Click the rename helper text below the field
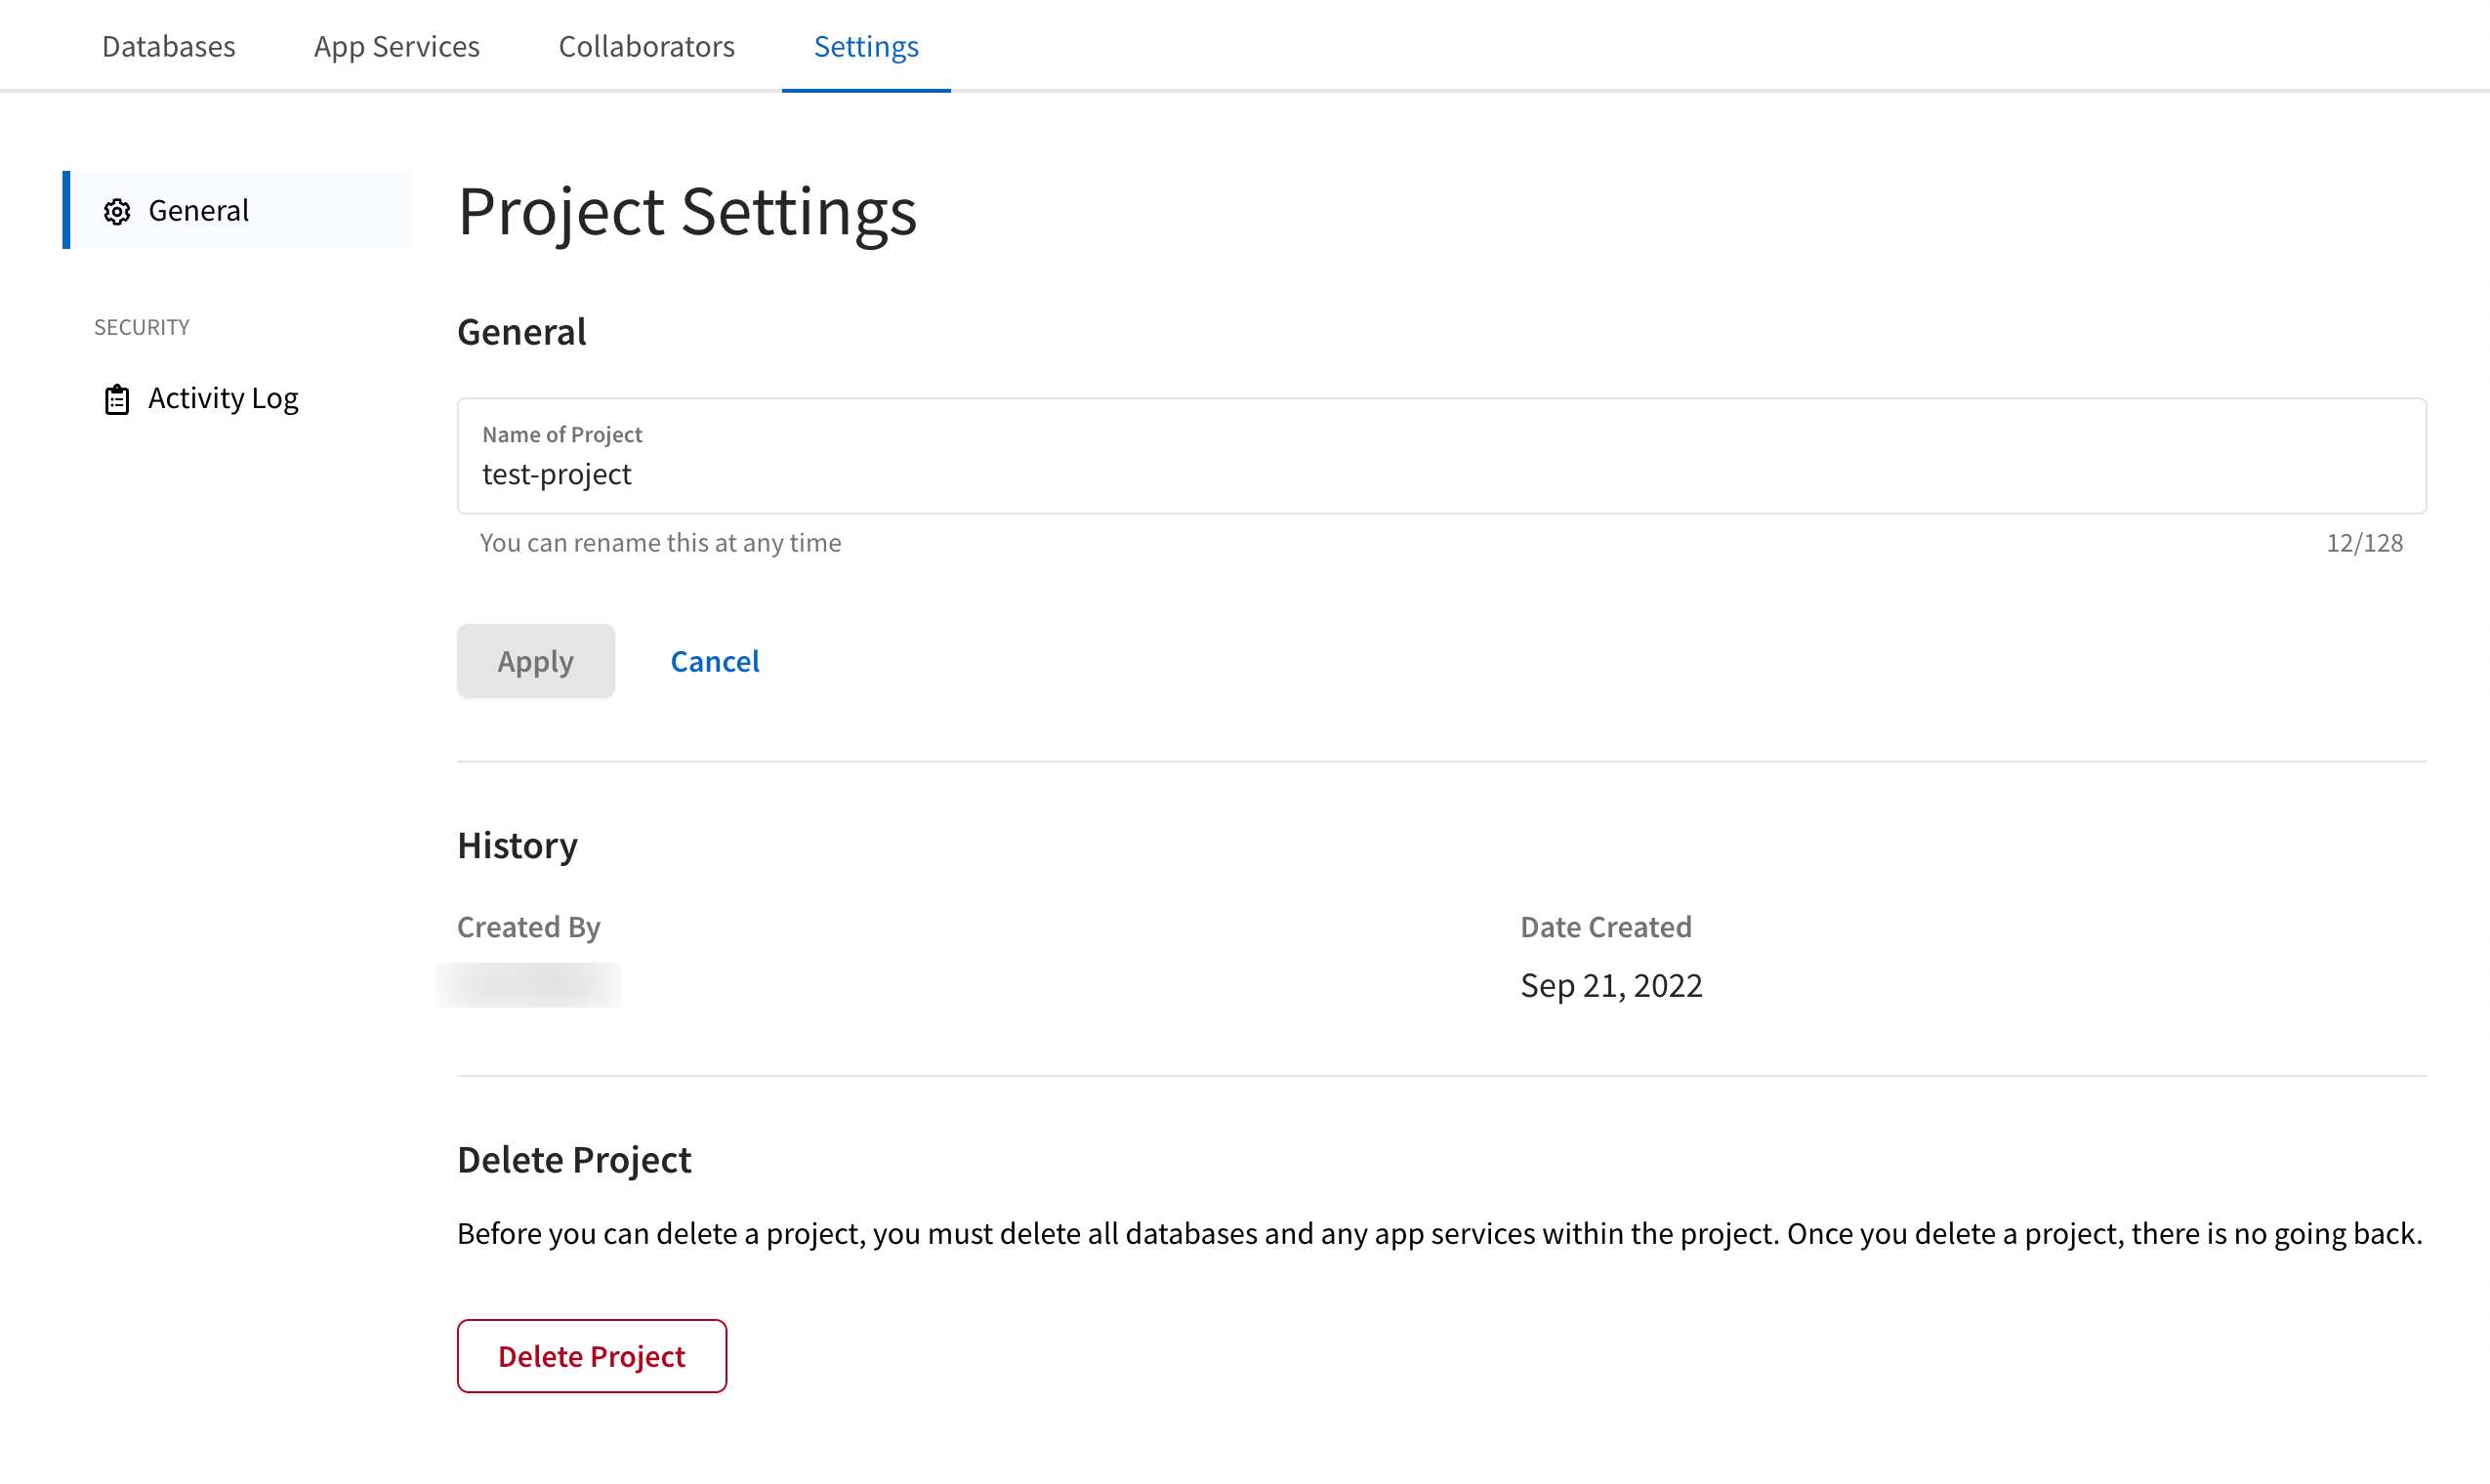 pyautogui.click(x=659, y=542)
